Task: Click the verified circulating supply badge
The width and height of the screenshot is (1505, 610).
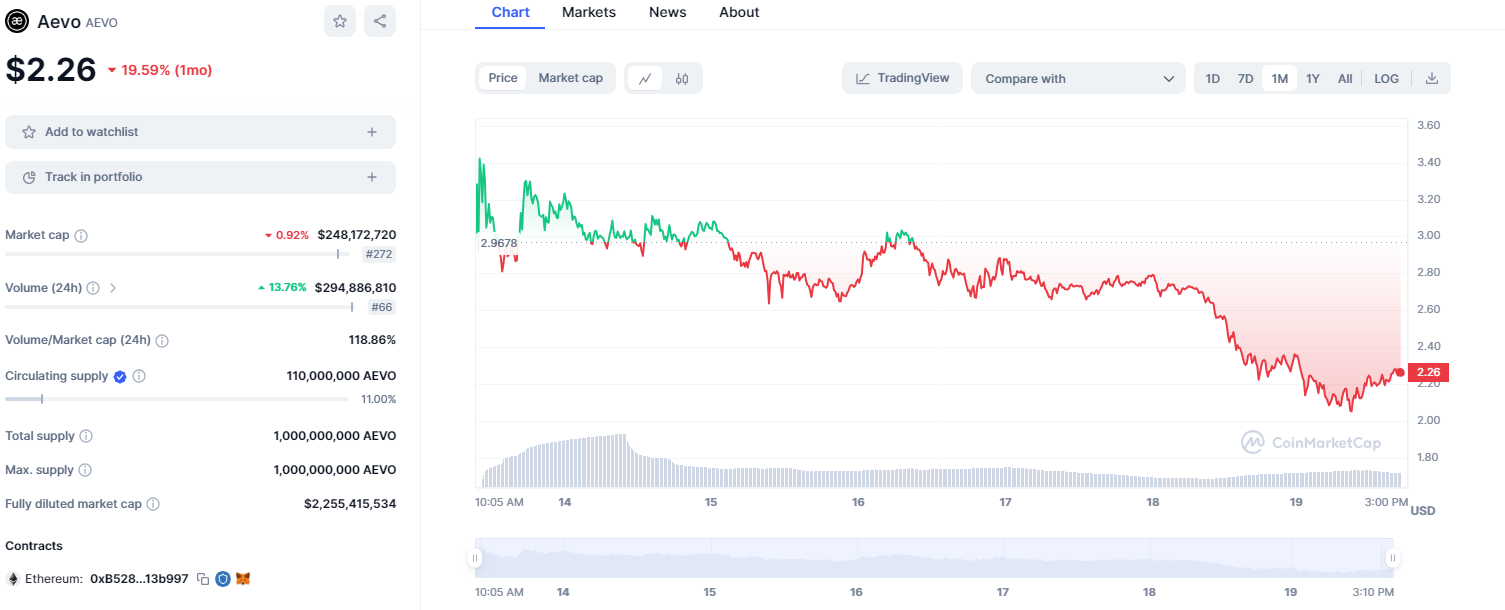Action: (x=120, y=377)
